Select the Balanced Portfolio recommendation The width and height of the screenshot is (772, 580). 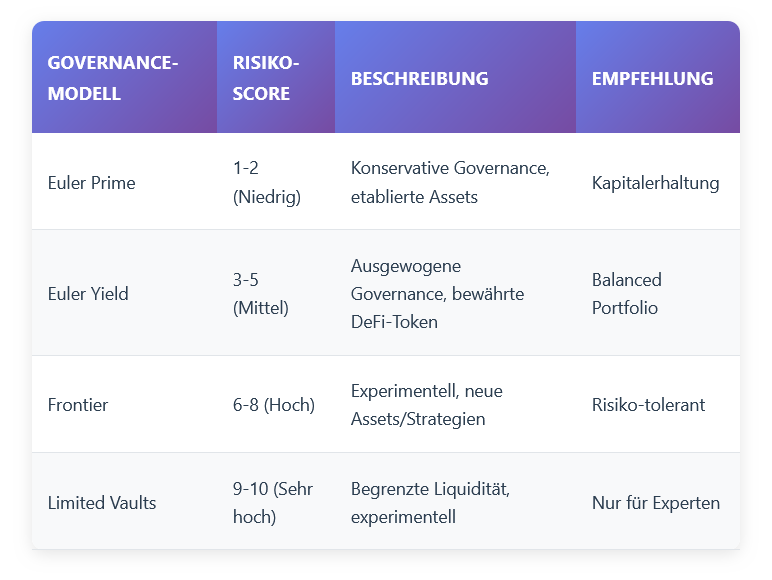[x=627, y=294]
